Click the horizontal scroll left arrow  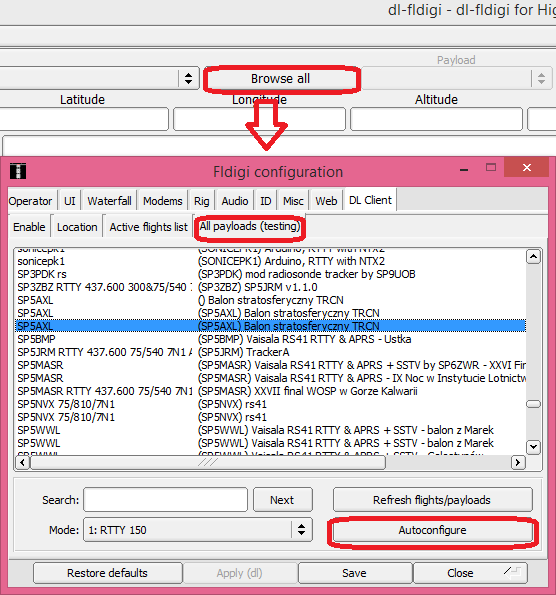(x=22, y=463)
